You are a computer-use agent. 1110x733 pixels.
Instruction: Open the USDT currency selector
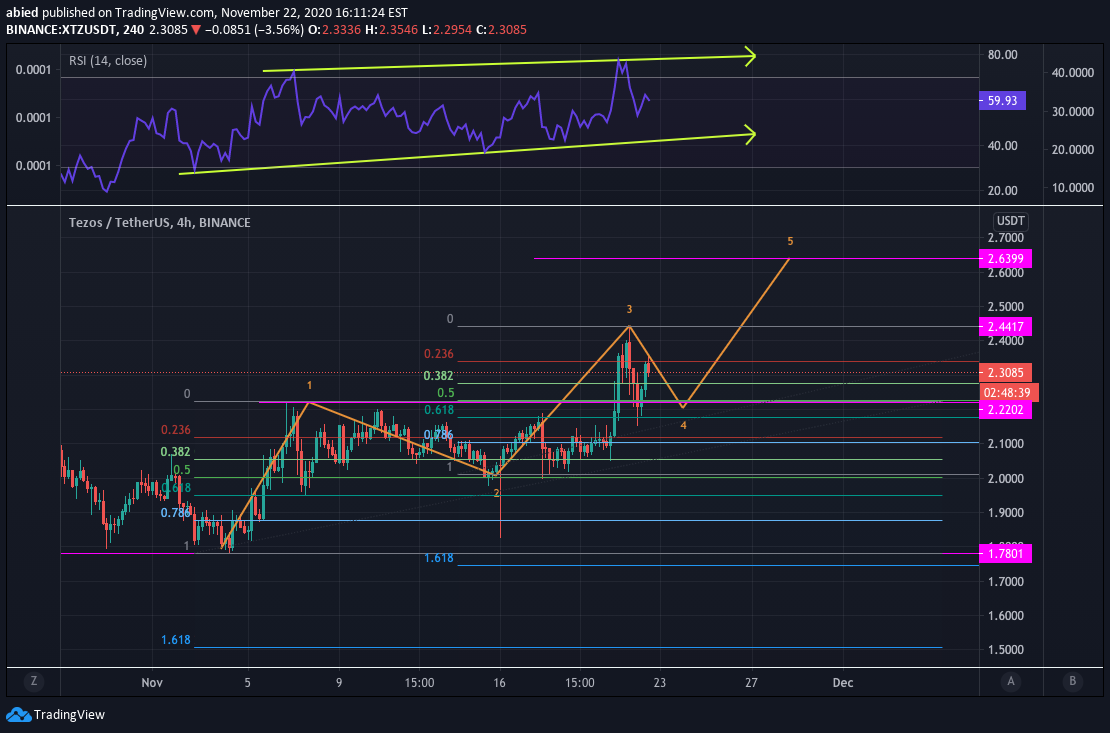pyautogui.click(x=1010, y=221)
